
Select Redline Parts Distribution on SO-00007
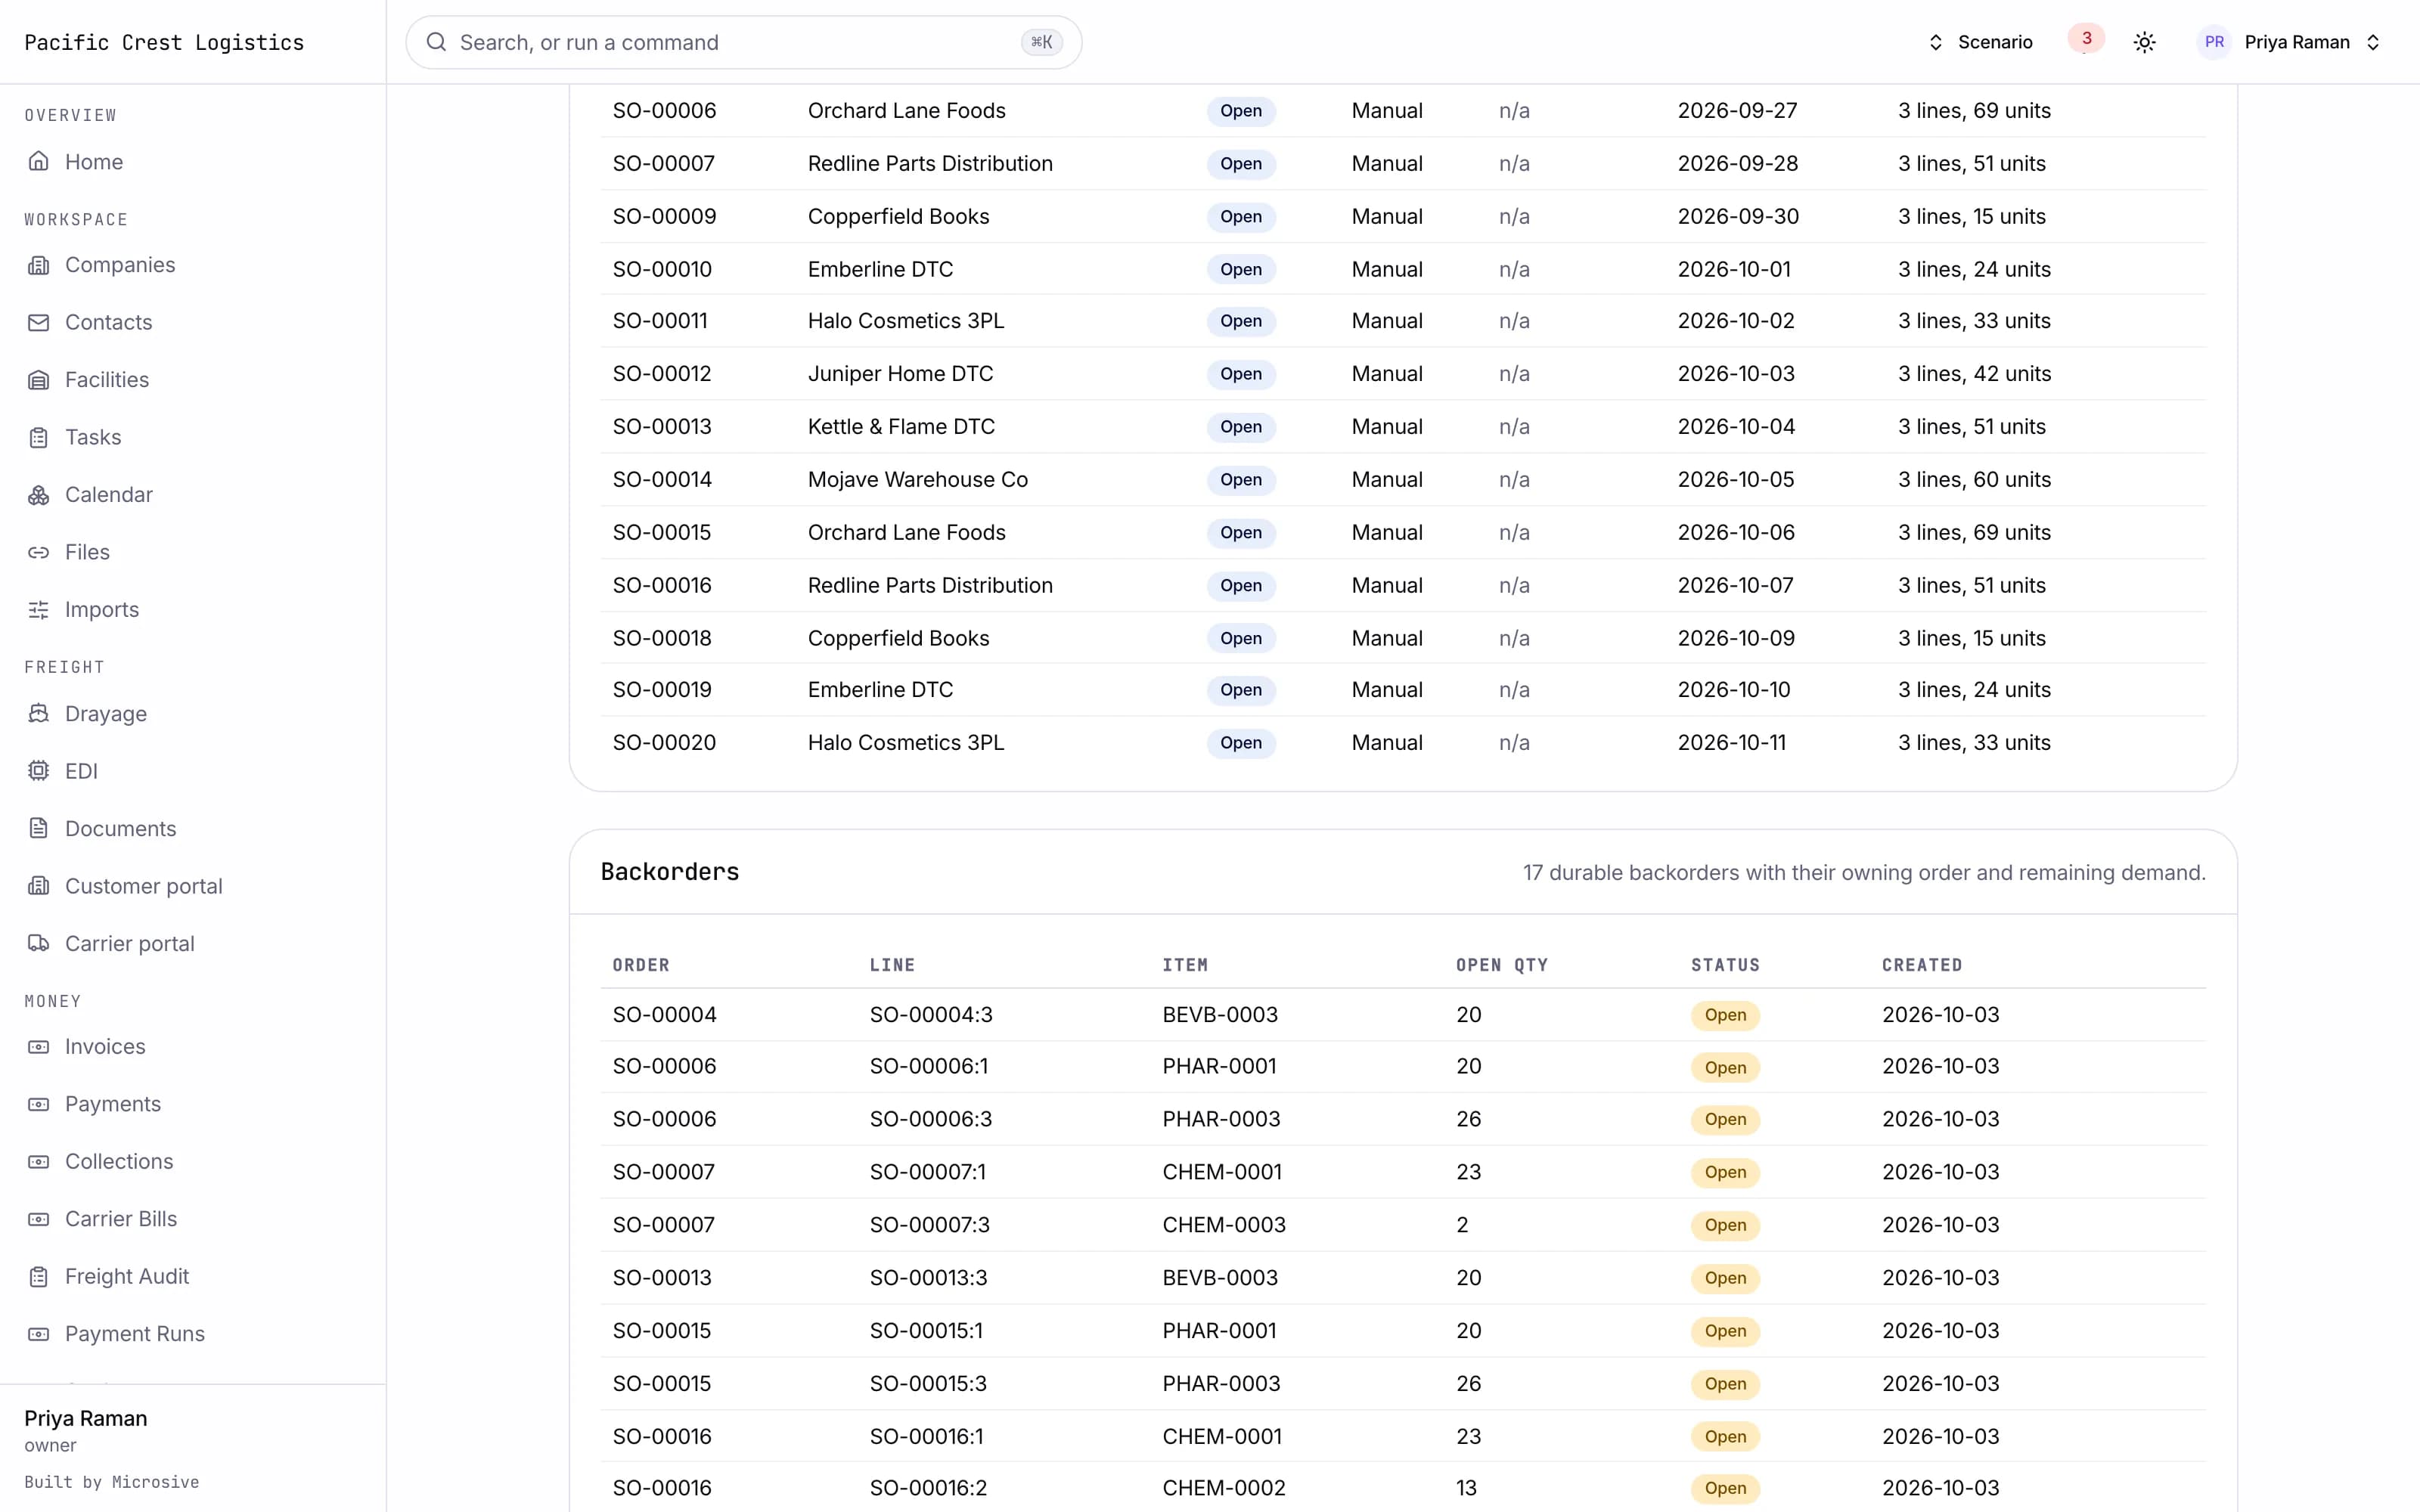pyautogui.click(x=930, y=164)
